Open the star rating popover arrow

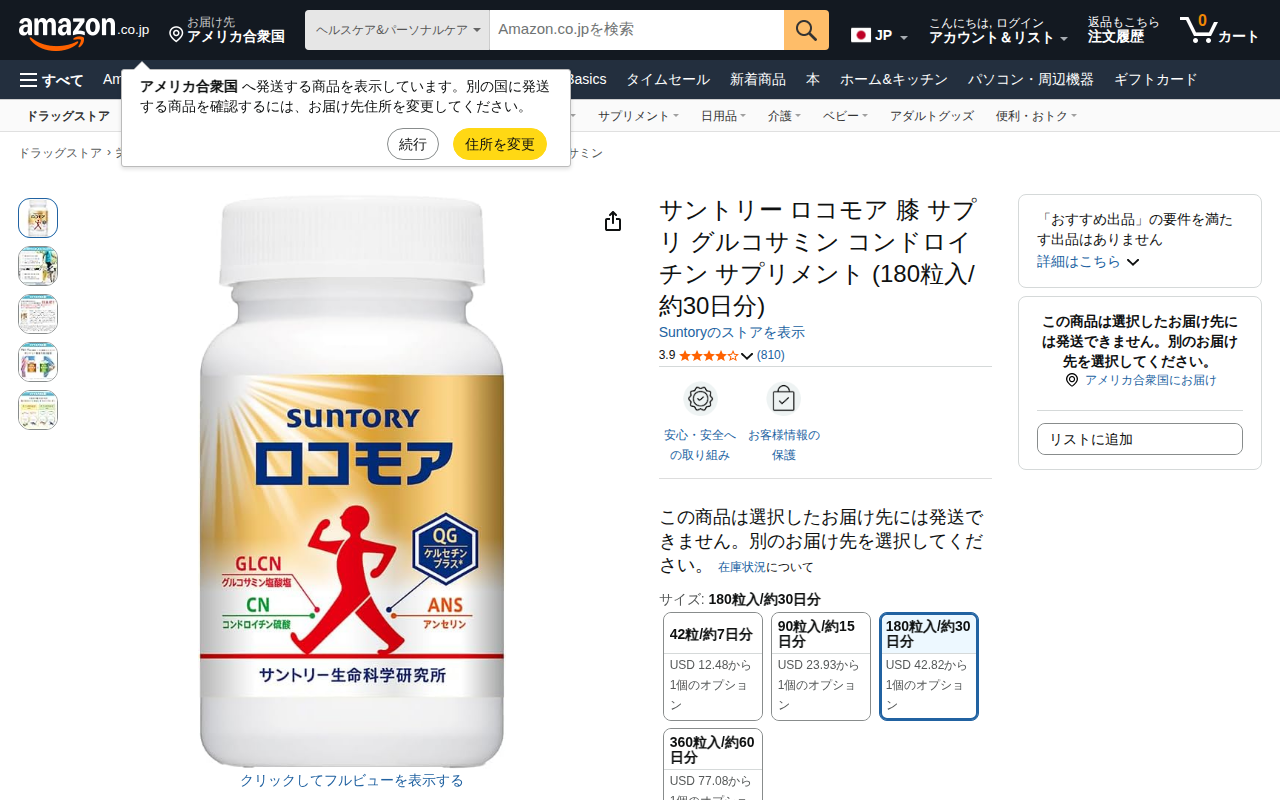(x=747, y=356)
